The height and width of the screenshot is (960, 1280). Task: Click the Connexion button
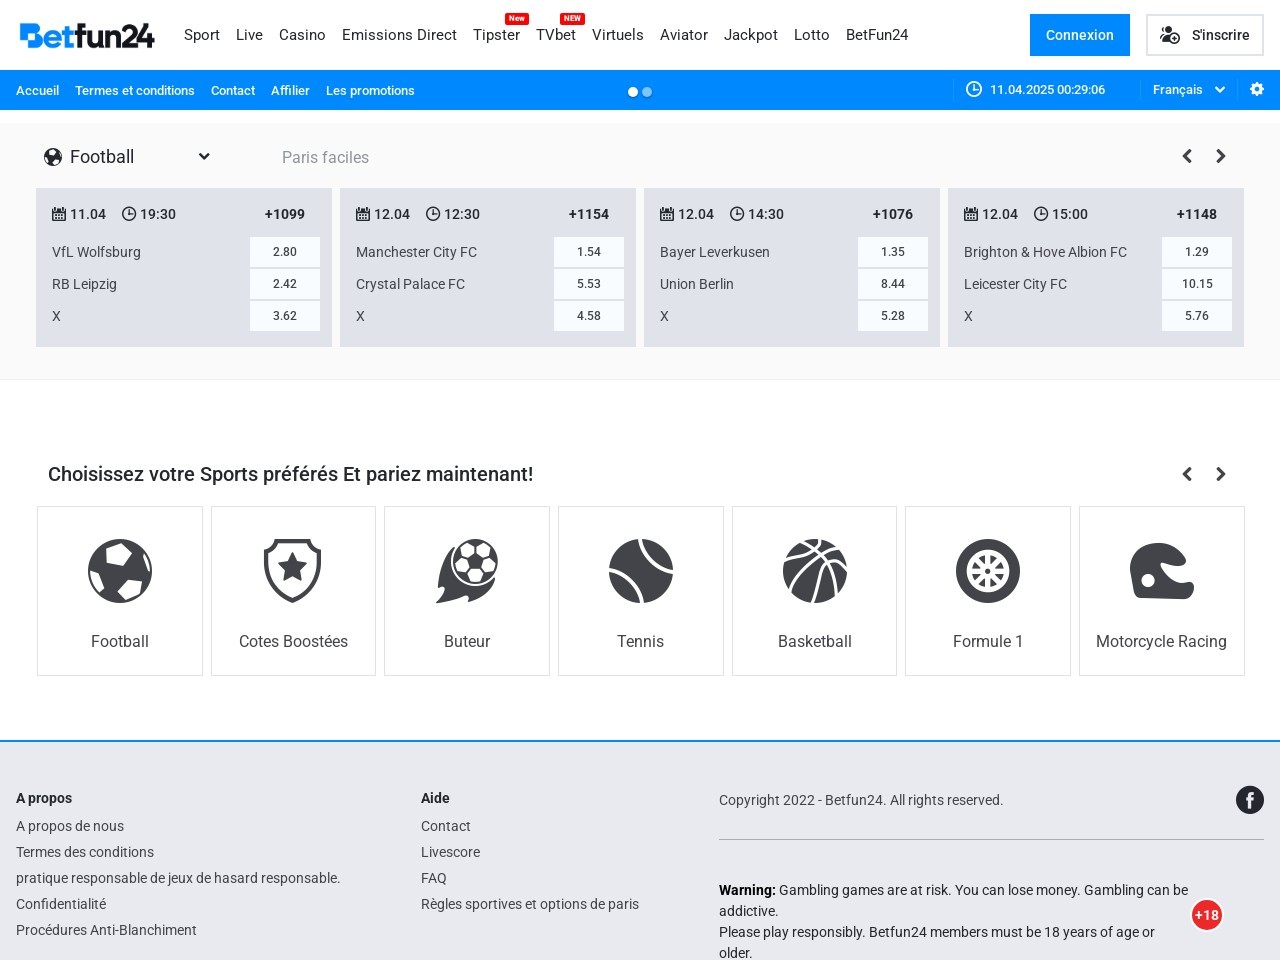click(1080, 35)
